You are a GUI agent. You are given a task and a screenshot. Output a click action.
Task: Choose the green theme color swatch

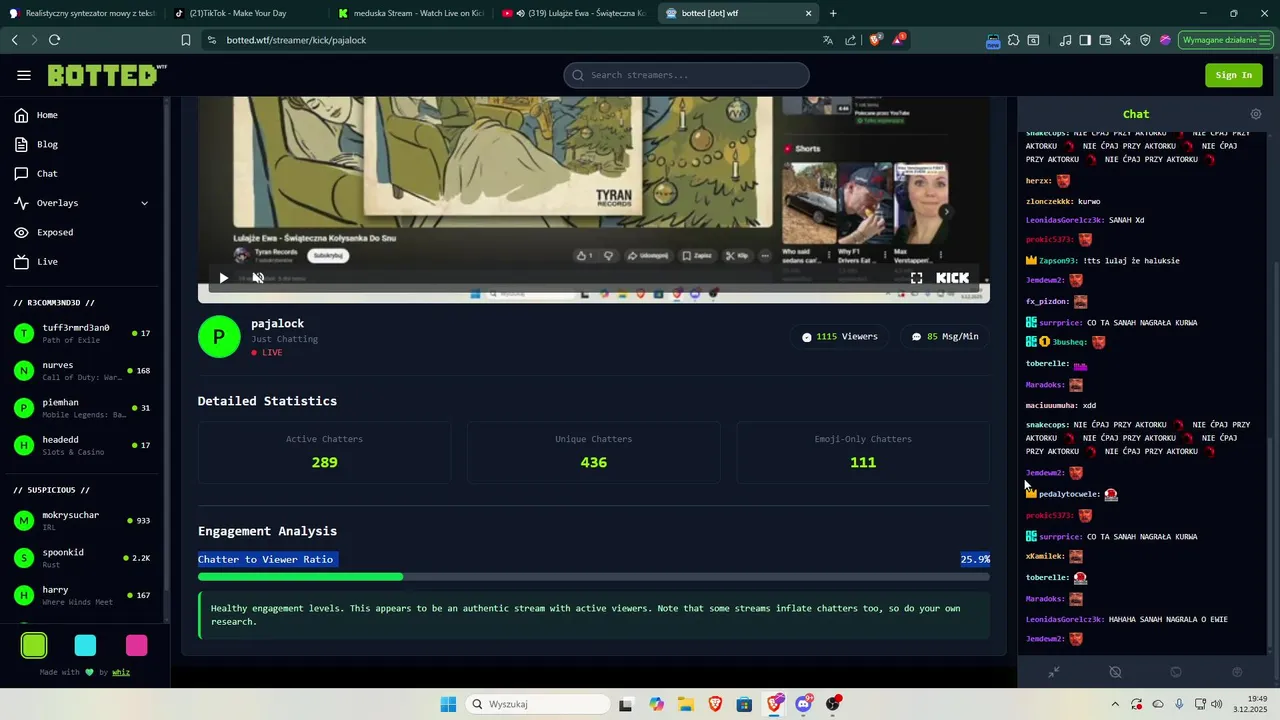[x=34, y=645]
